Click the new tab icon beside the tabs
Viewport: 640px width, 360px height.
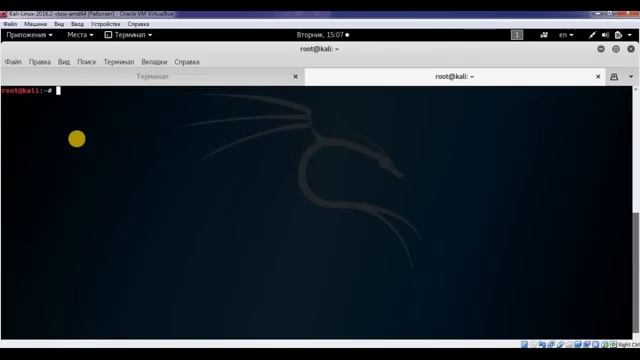614,77
